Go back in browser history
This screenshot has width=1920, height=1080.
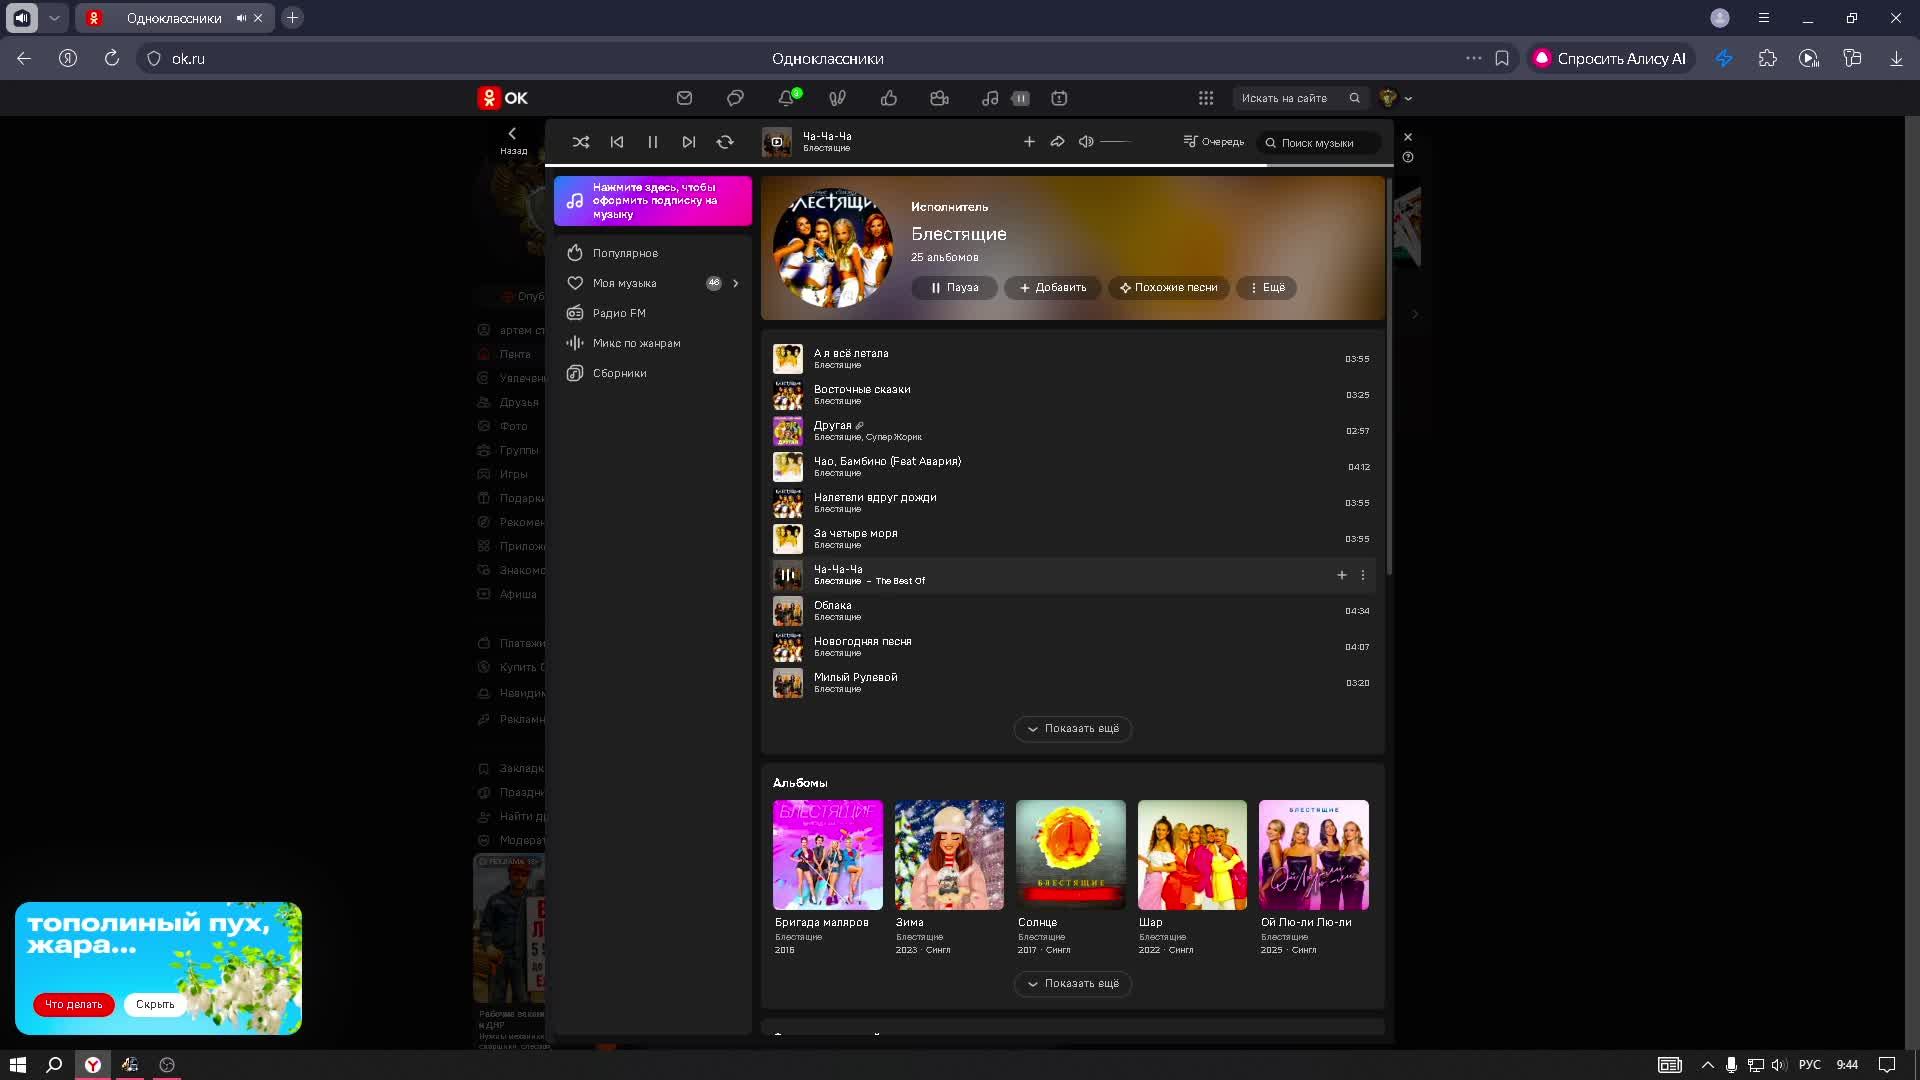pos(24,58)
